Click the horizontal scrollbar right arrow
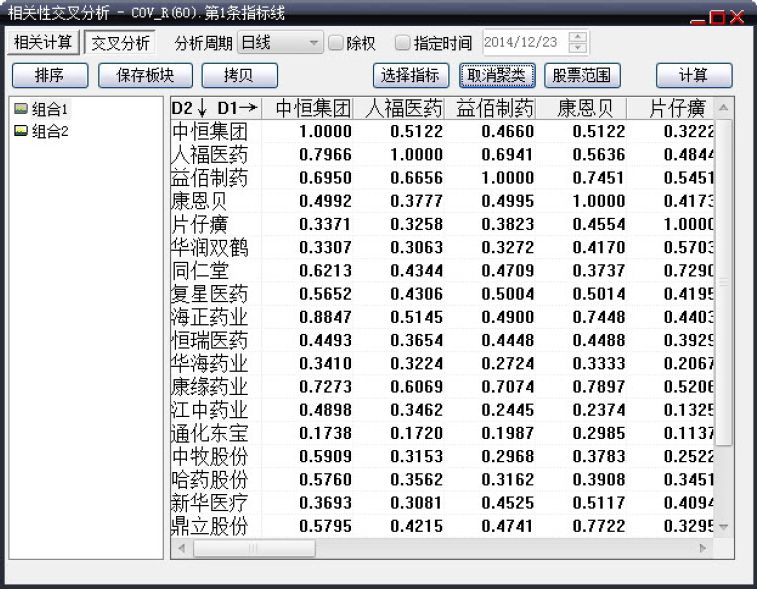 tap(703, 548)
